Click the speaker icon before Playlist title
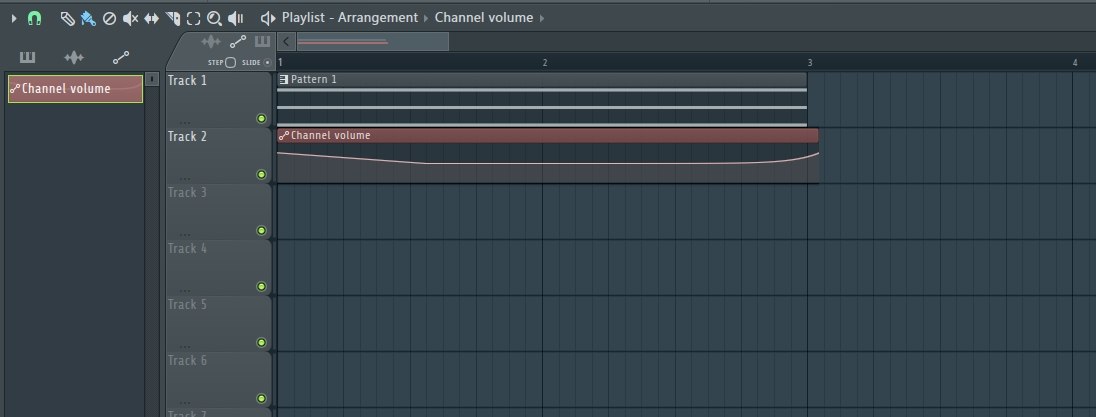This screenshot has height=417, width=1096. coord(268,18)
